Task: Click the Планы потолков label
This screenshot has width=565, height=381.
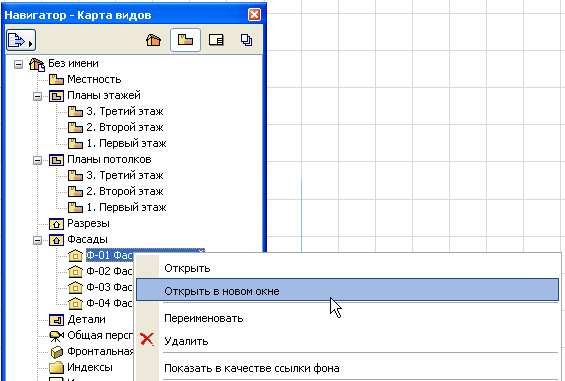Action: coord(109,159)
